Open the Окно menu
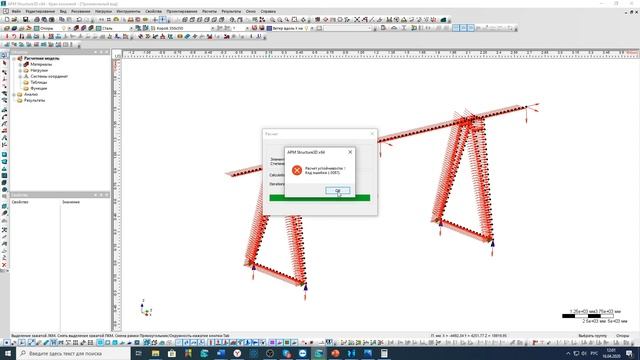Image resolution: width=640 pixels, height=360 pixels. (251, 11)
